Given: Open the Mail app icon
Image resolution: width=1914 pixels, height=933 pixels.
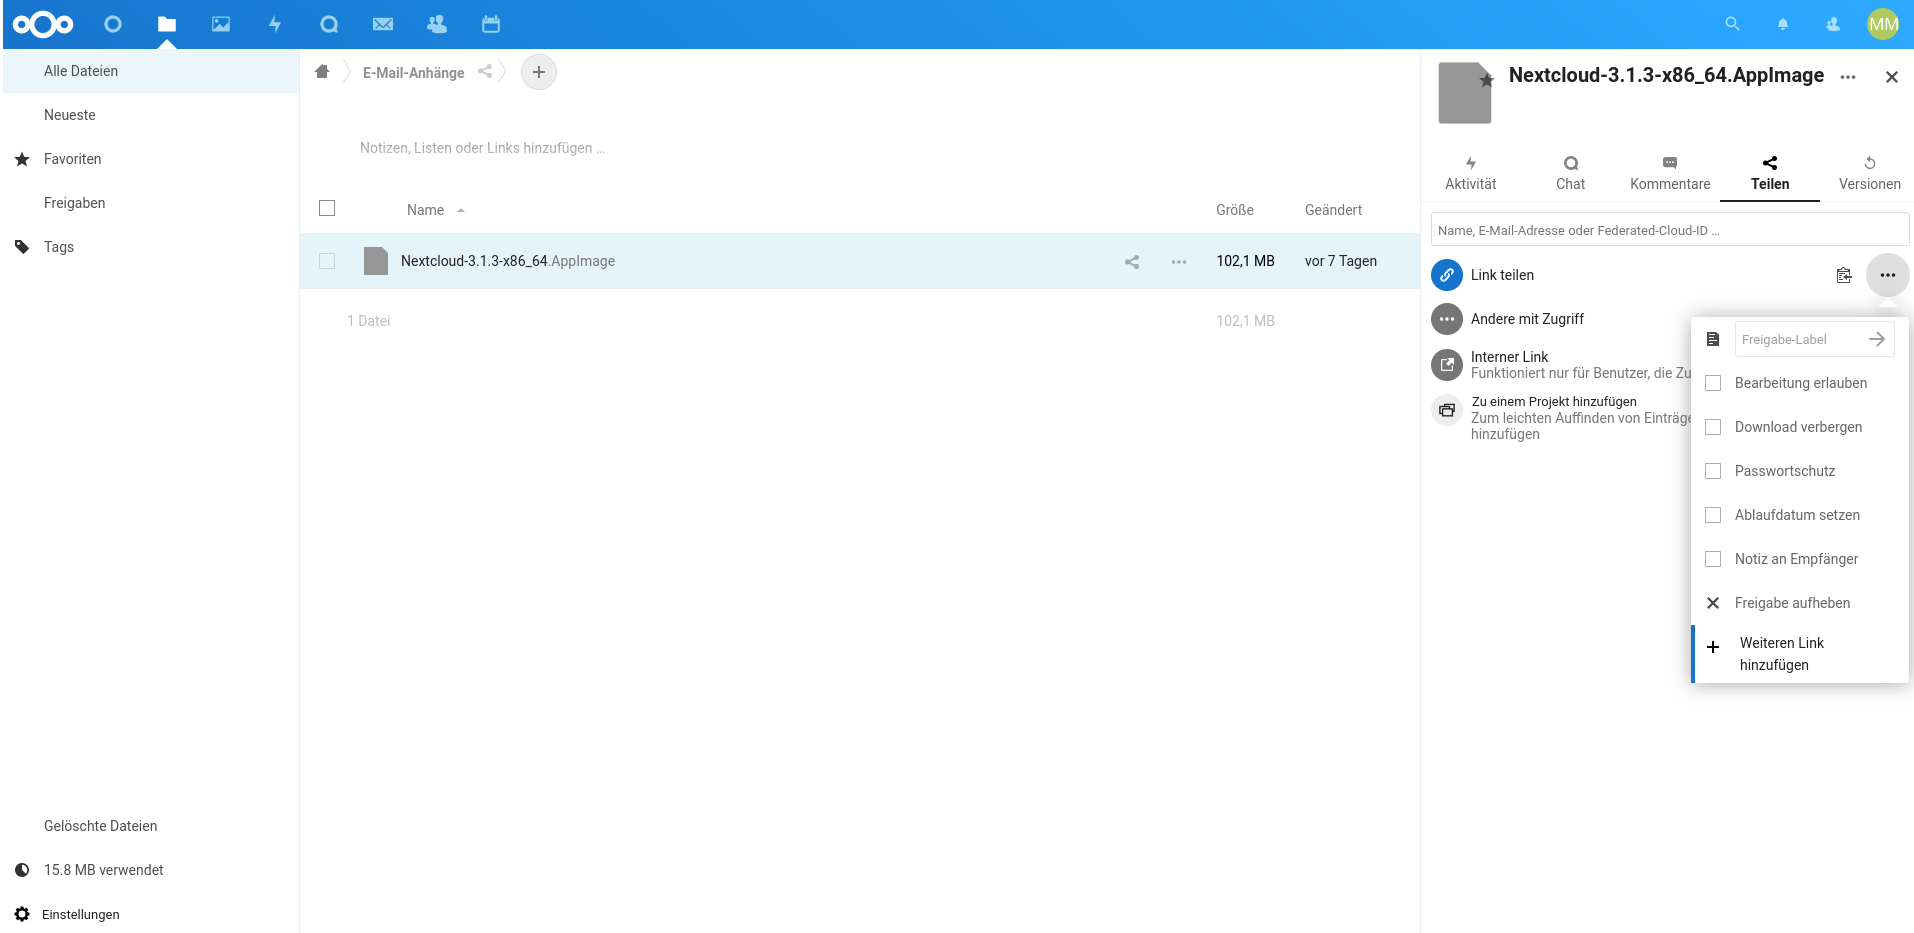Looking at the screenshot, I should [x=383, y=24].
